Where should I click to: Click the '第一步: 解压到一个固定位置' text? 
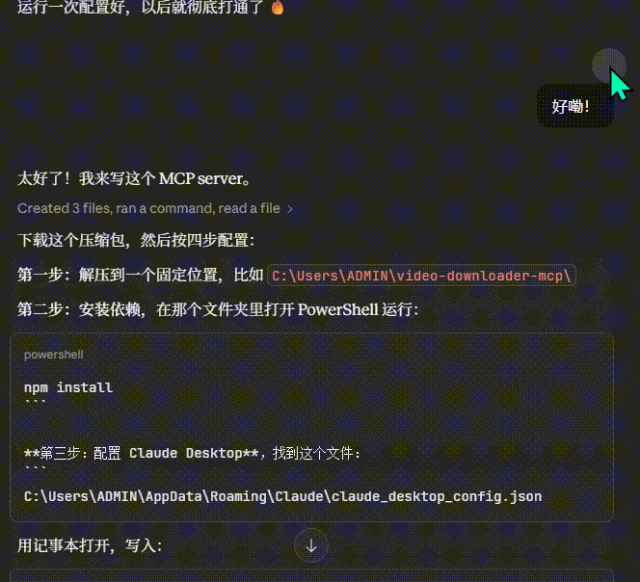tap(119, 275)
